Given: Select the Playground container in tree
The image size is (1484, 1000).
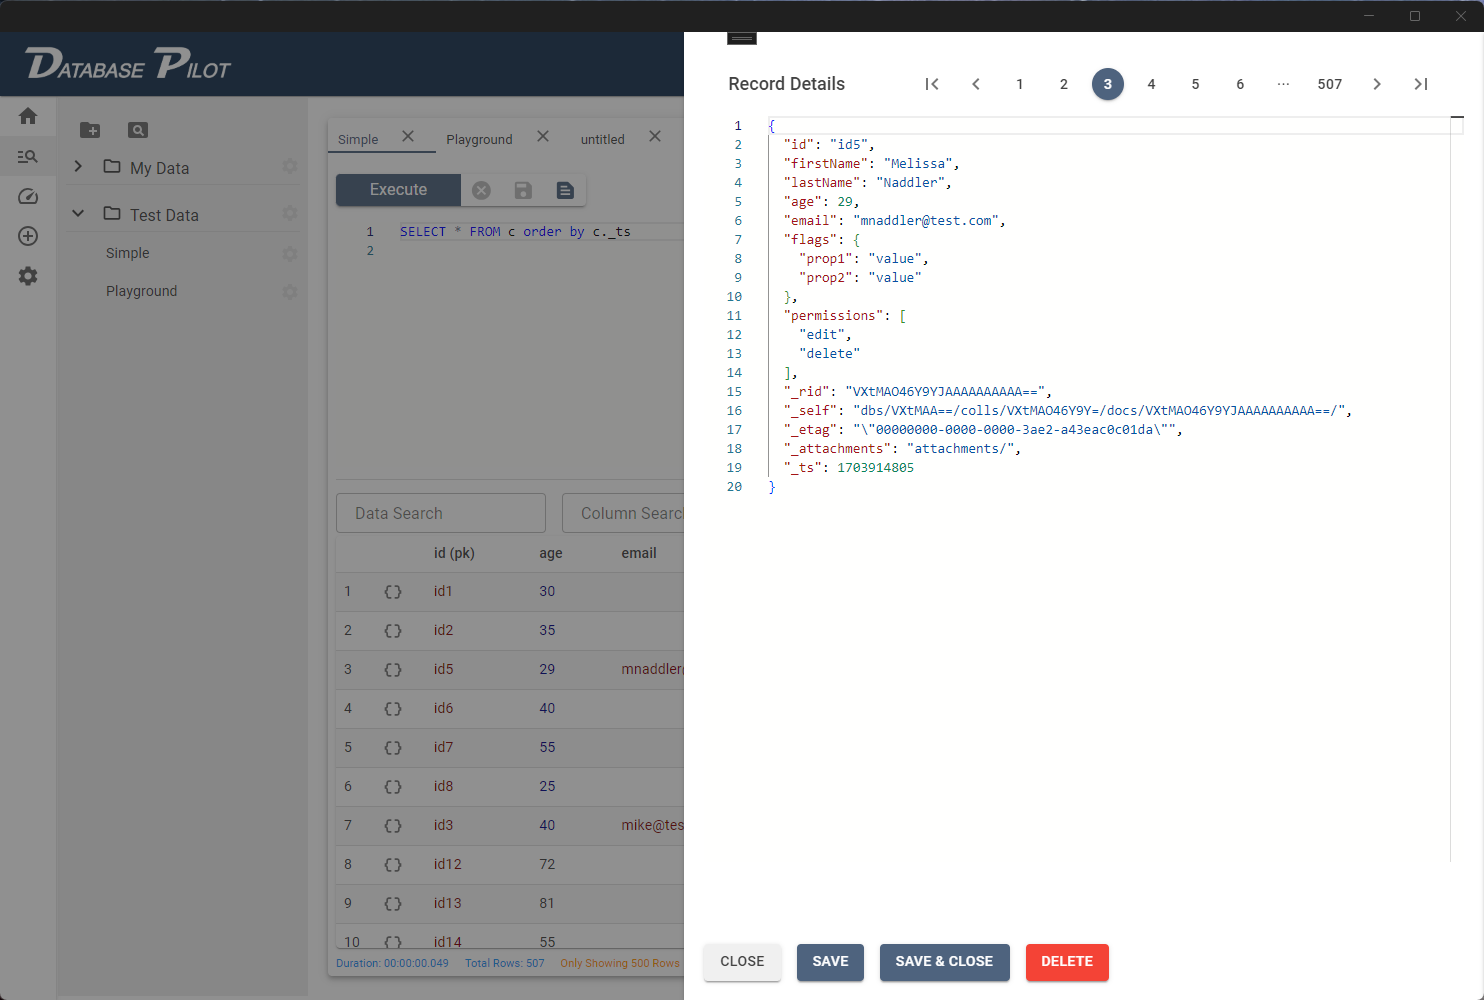Looking at the screenshot, I should point(142,292).
